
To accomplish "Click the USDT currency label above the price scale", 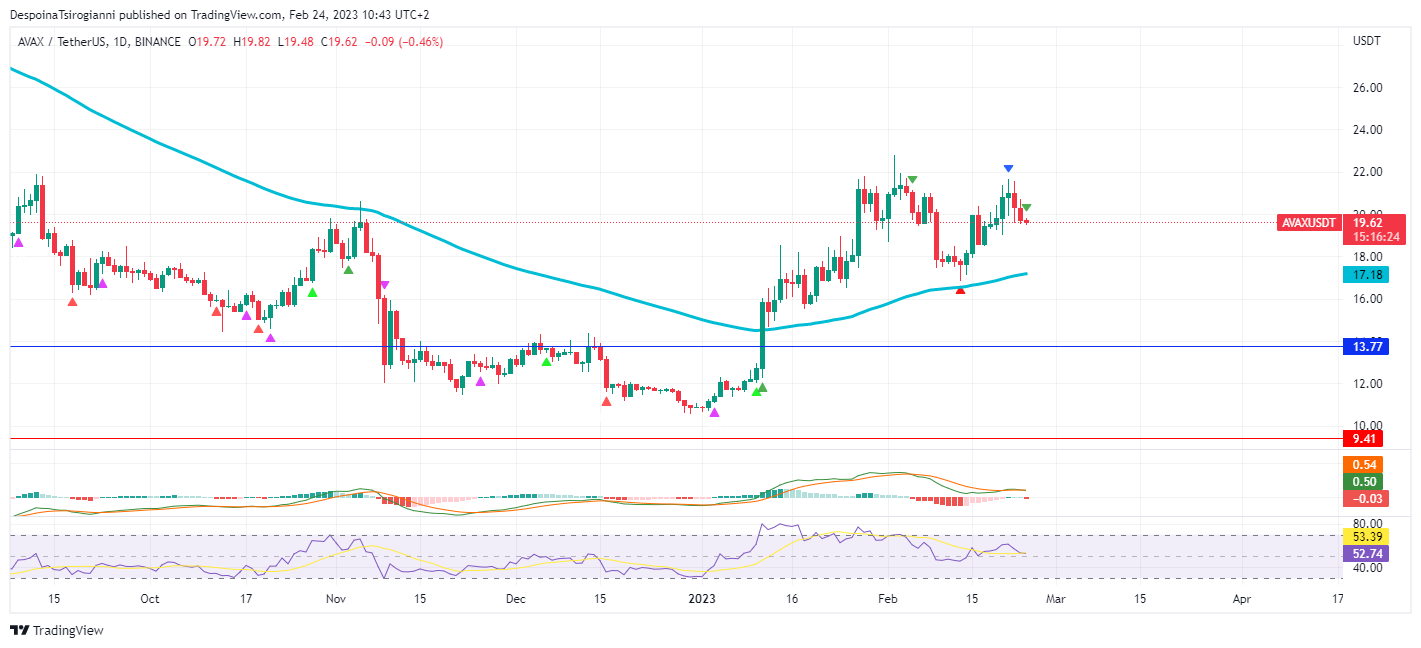I will [x=1366, y=41].
